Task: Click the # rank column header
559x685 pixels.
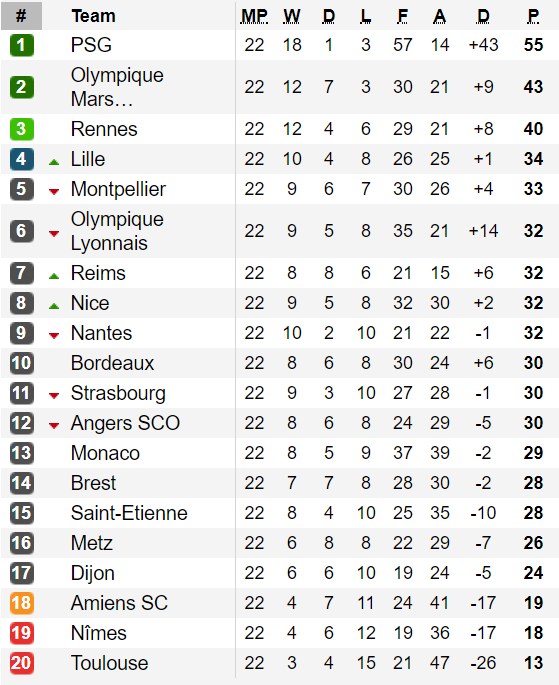Action: [21, 16]
